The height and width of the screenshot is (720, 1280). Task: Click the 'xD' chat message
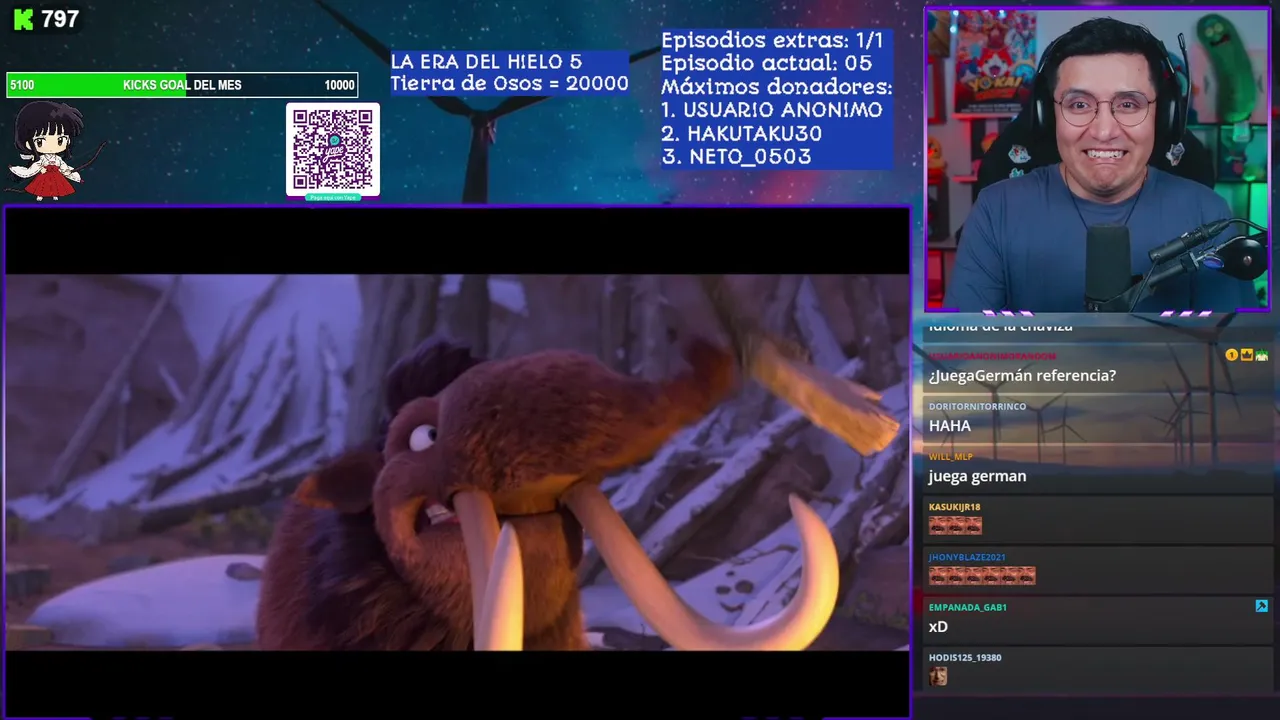click(x=938, y=627)
